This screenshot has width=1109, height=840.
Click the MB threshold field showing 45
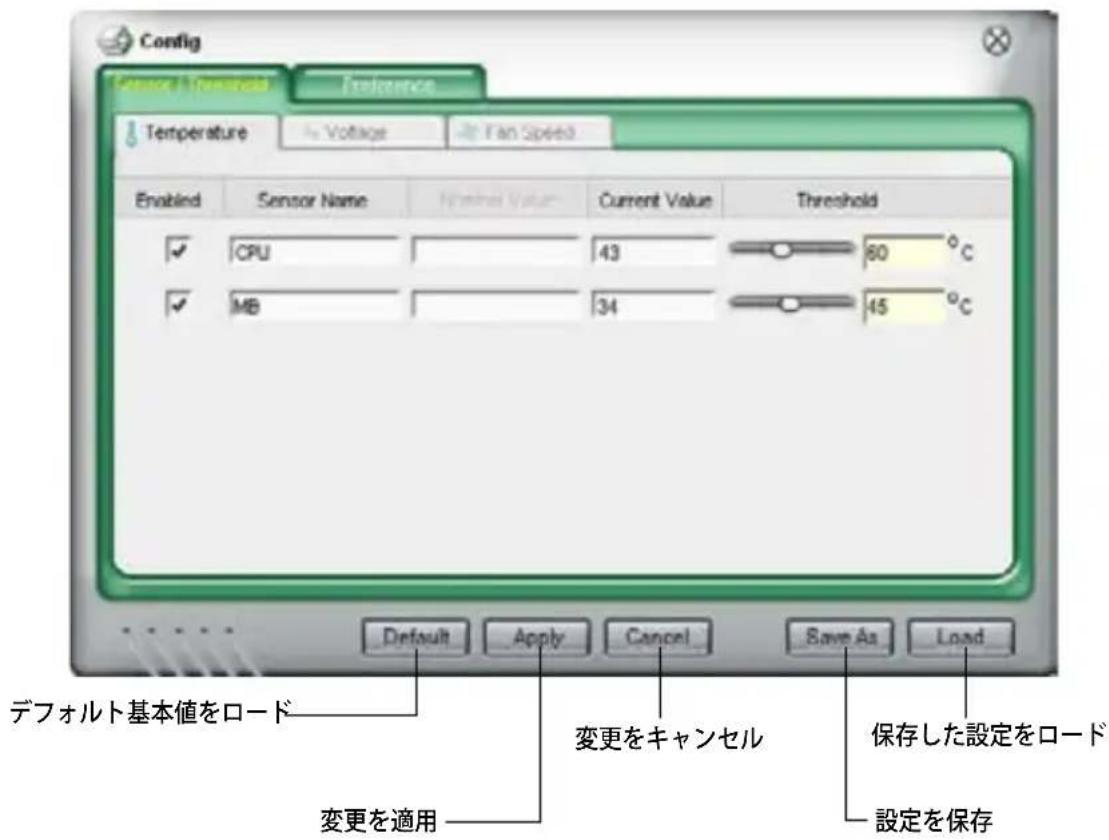point(904,306)
